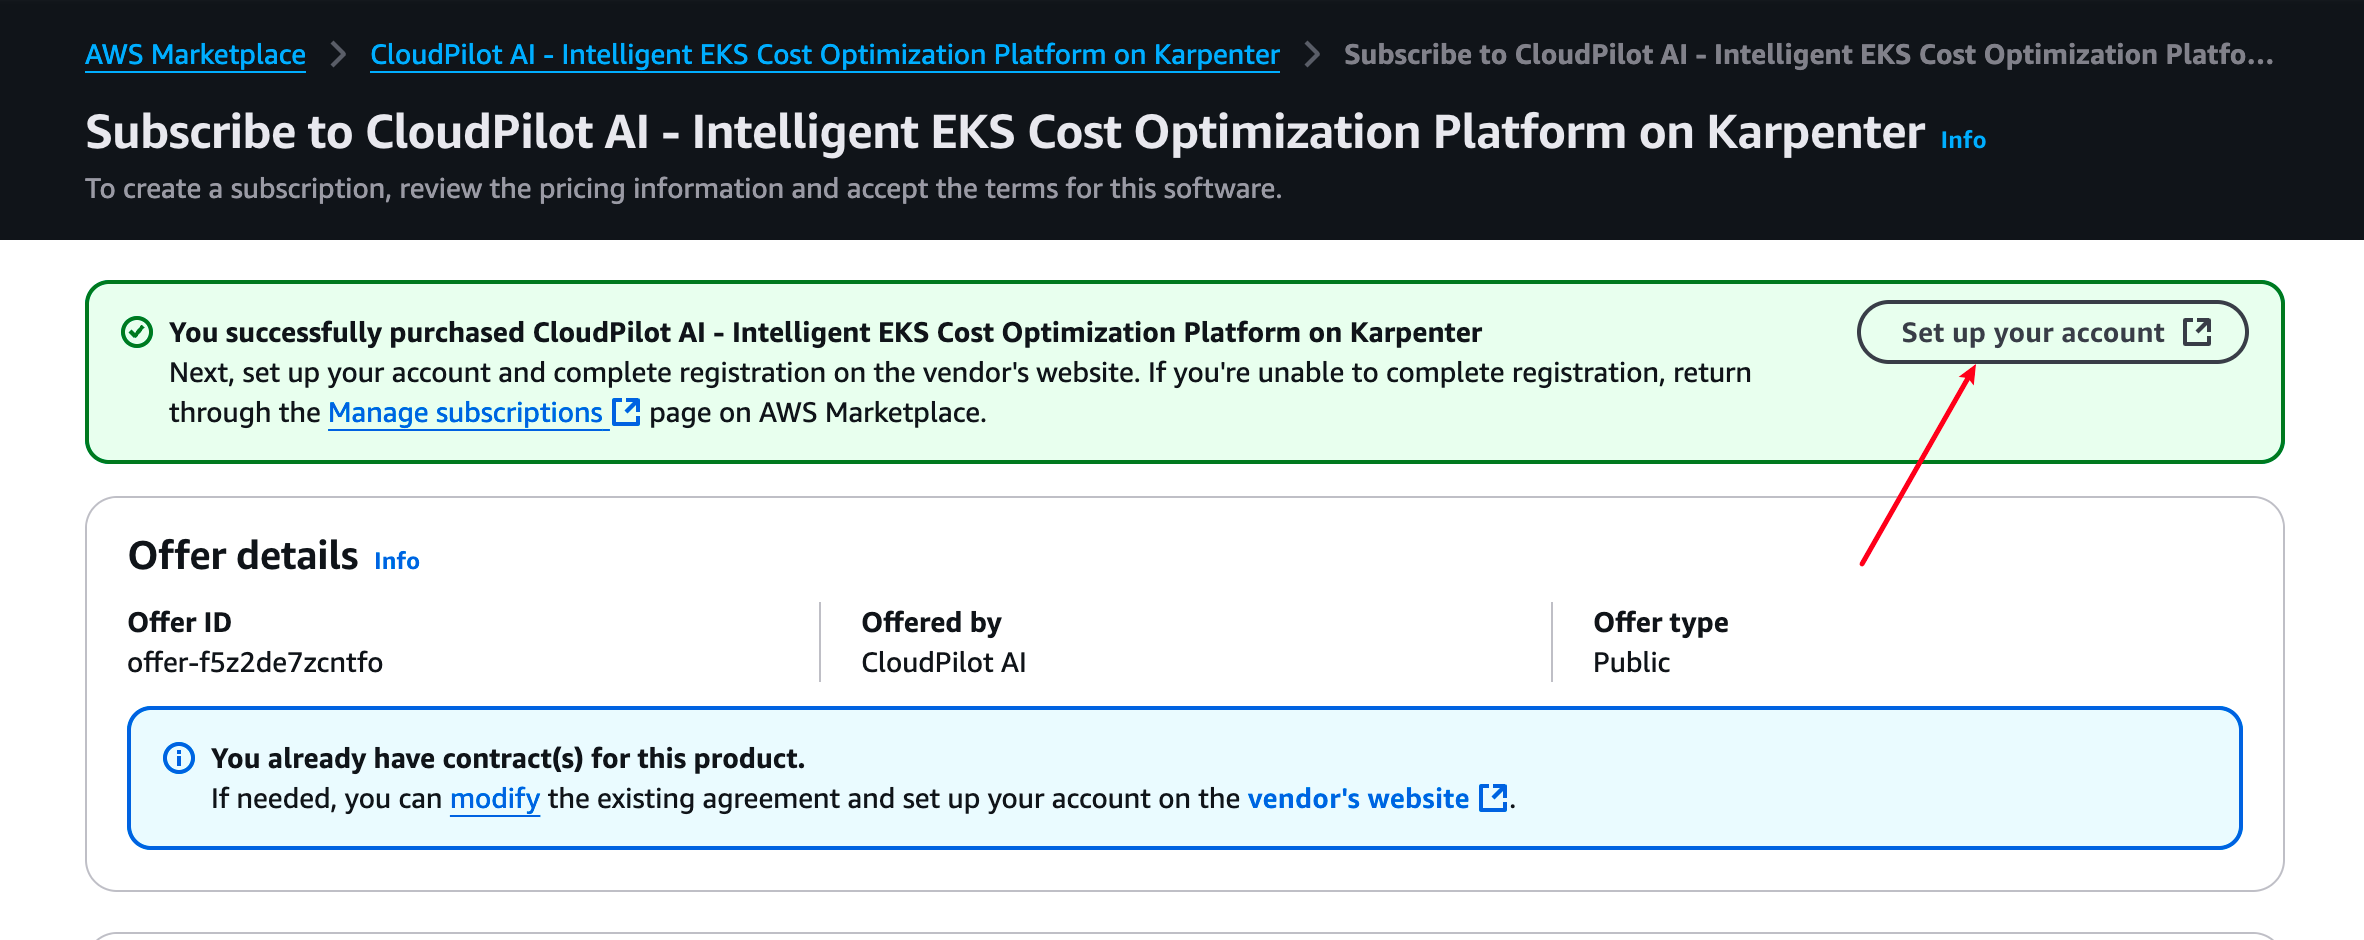Click CloudPilot AI under Offered by
This screenshot has width=2364, height=940.
coord(943,662)
